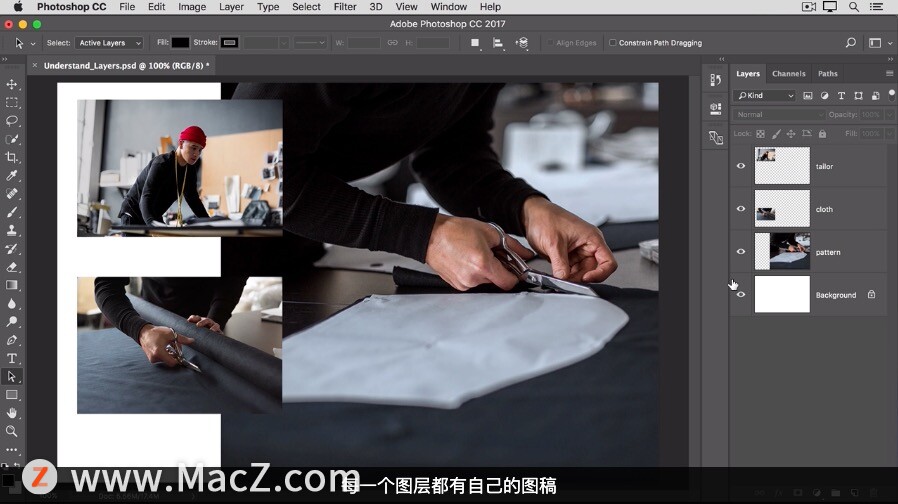Click the Fill color swatch
The width and height of the screenshot is (898, 504).
(180, 43)
